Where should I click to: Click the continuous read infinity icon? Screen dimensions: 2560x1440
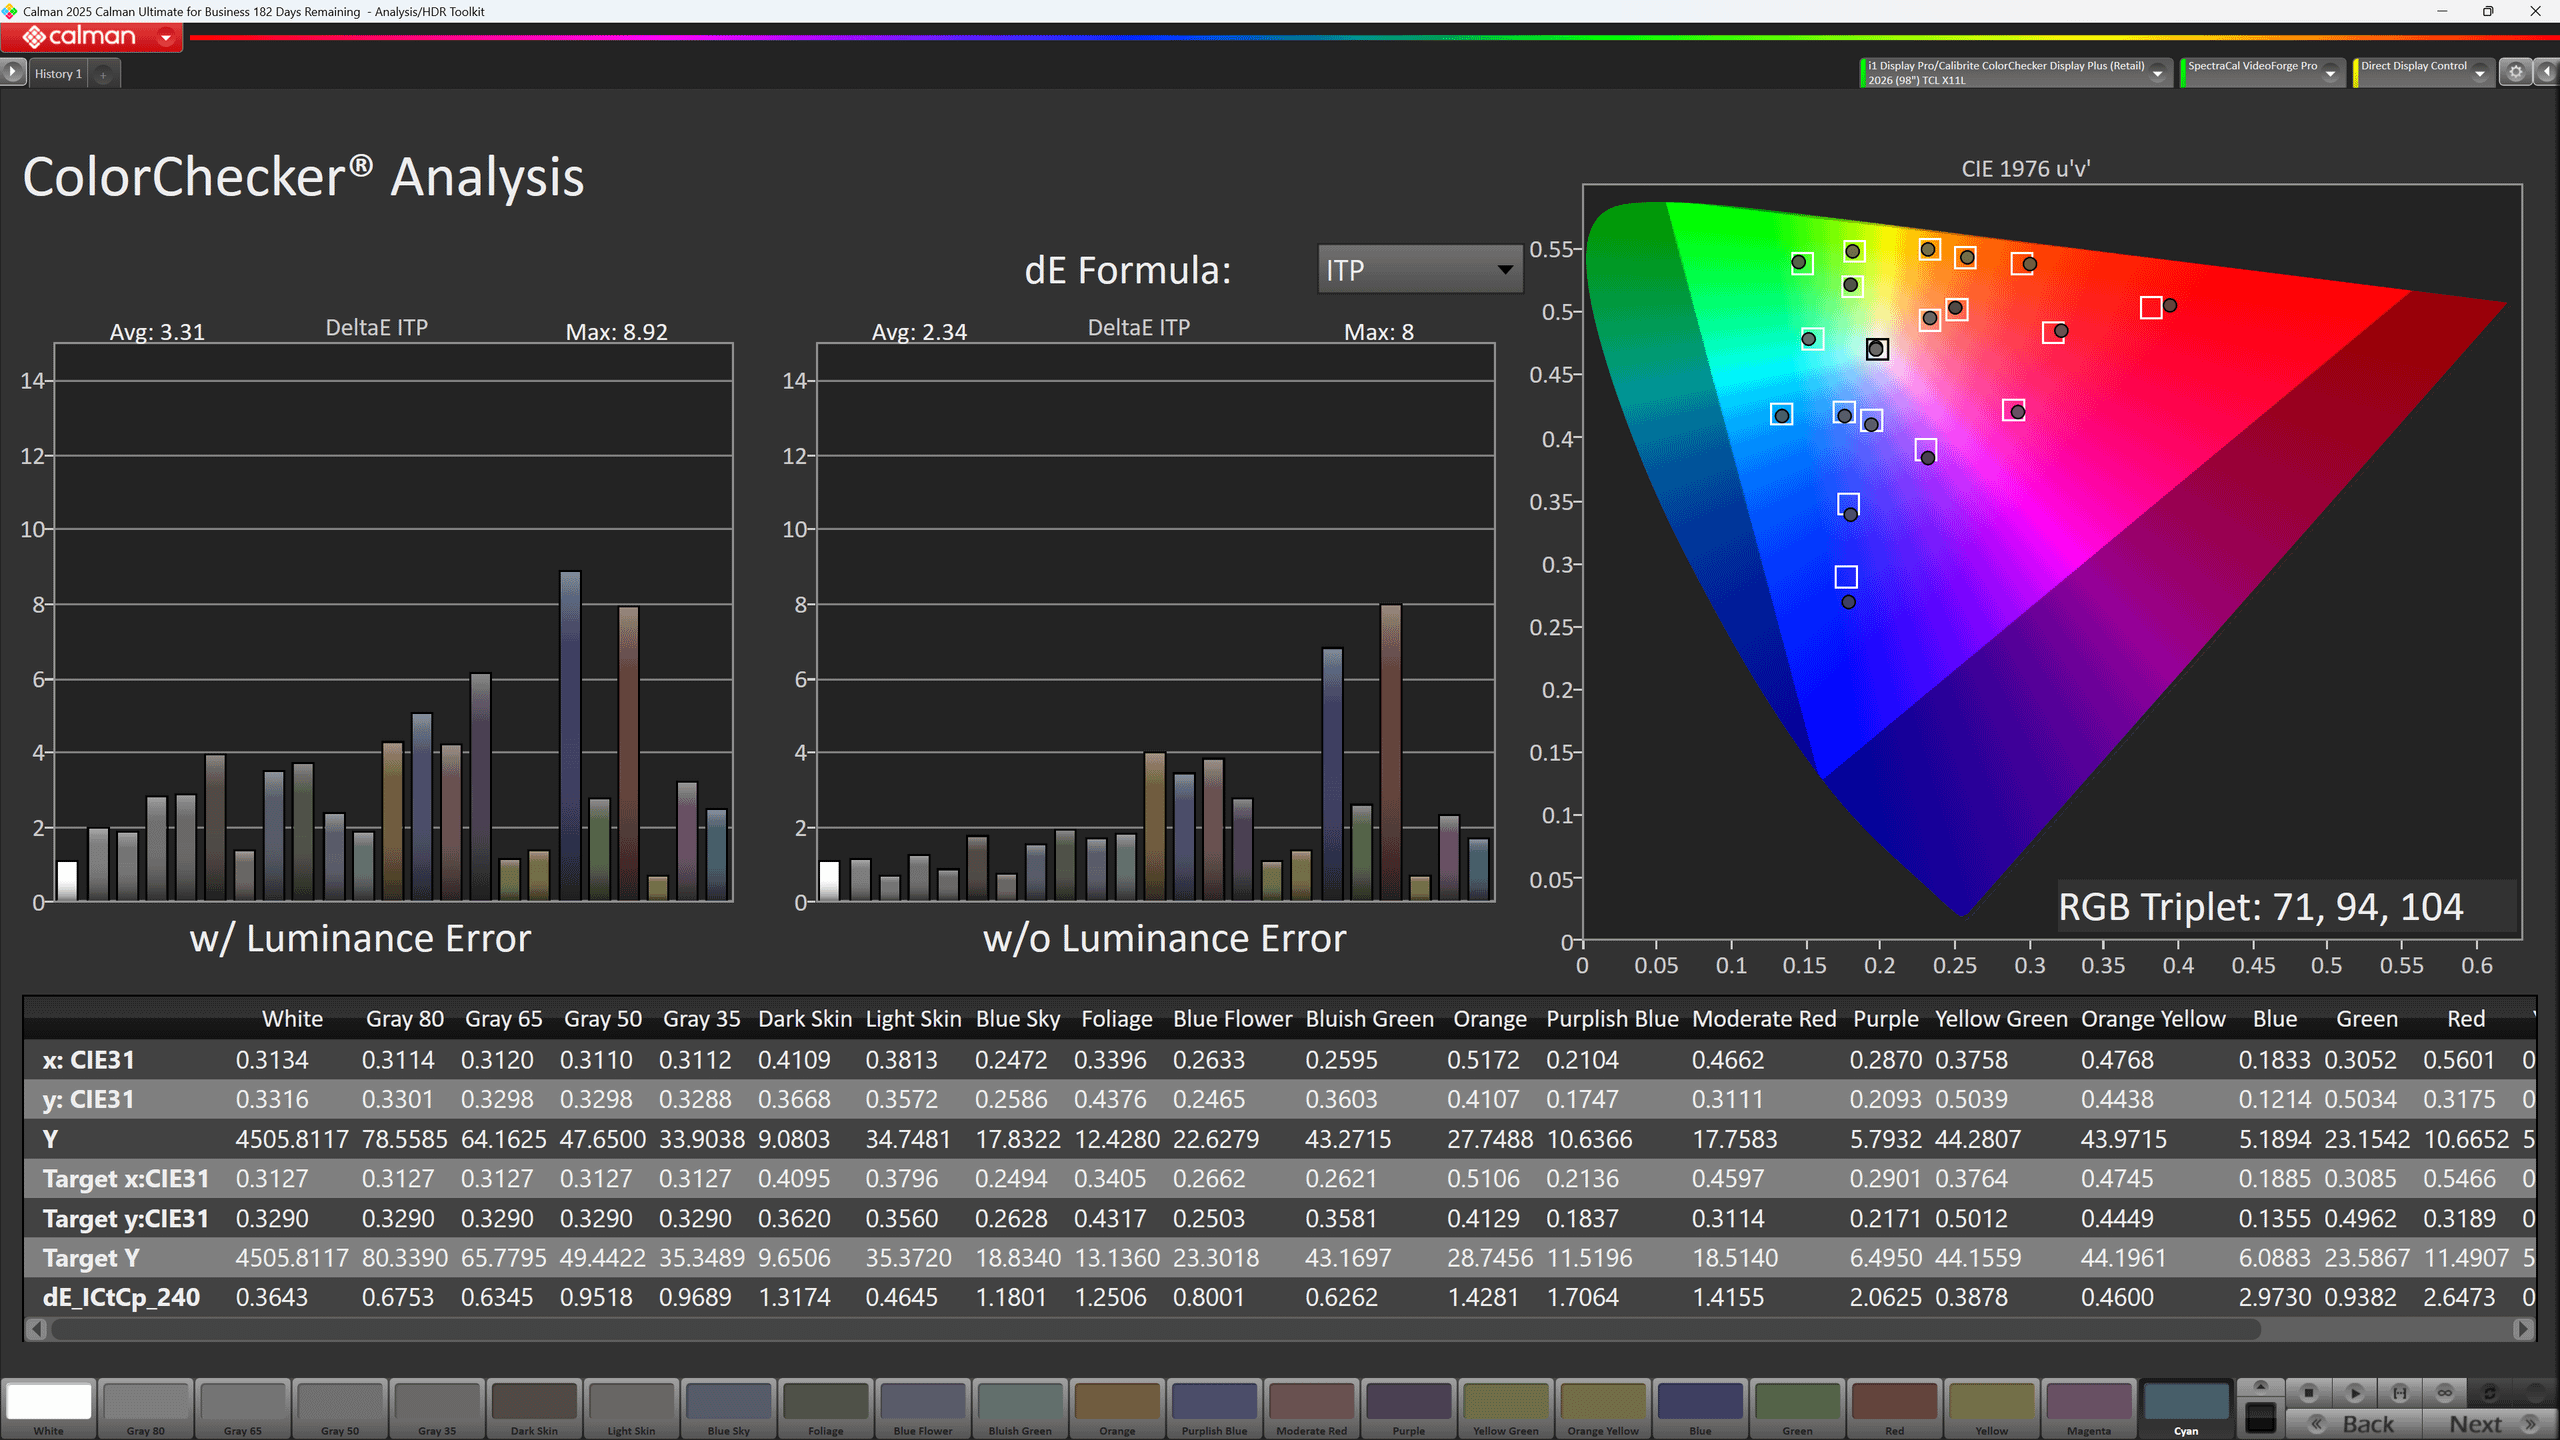click(x=2444, y=1392)
